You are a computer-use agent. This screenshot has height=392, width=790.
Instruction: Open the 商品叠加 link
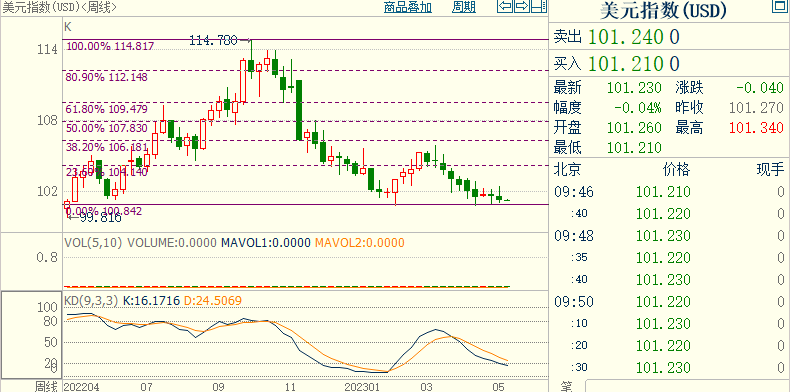point(408,7)
